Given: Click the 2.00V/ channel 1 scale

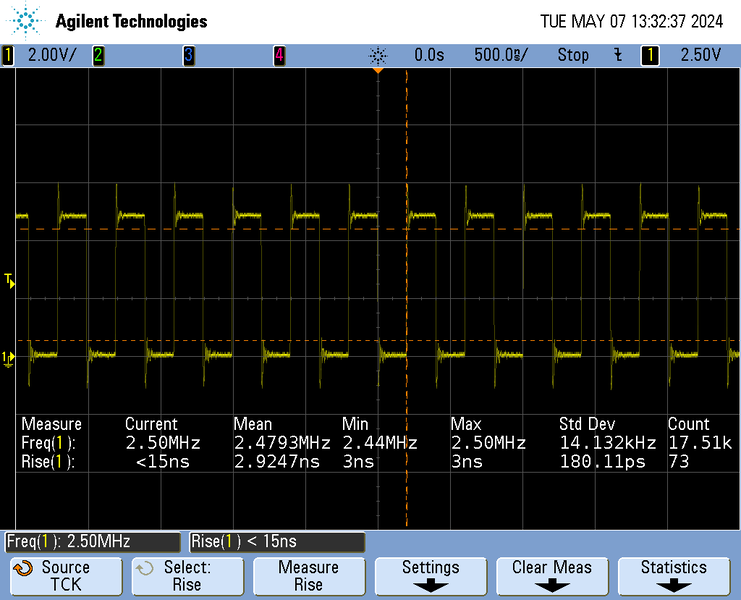Looking at the screenshot, I should point(52,55).
